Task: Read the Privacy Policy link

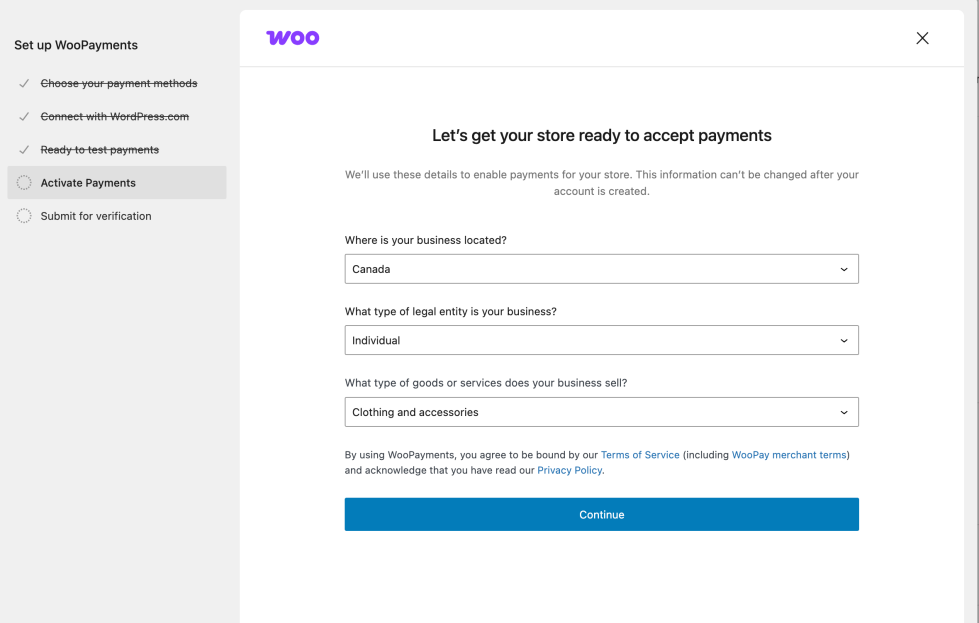Action: click(570, 470)
